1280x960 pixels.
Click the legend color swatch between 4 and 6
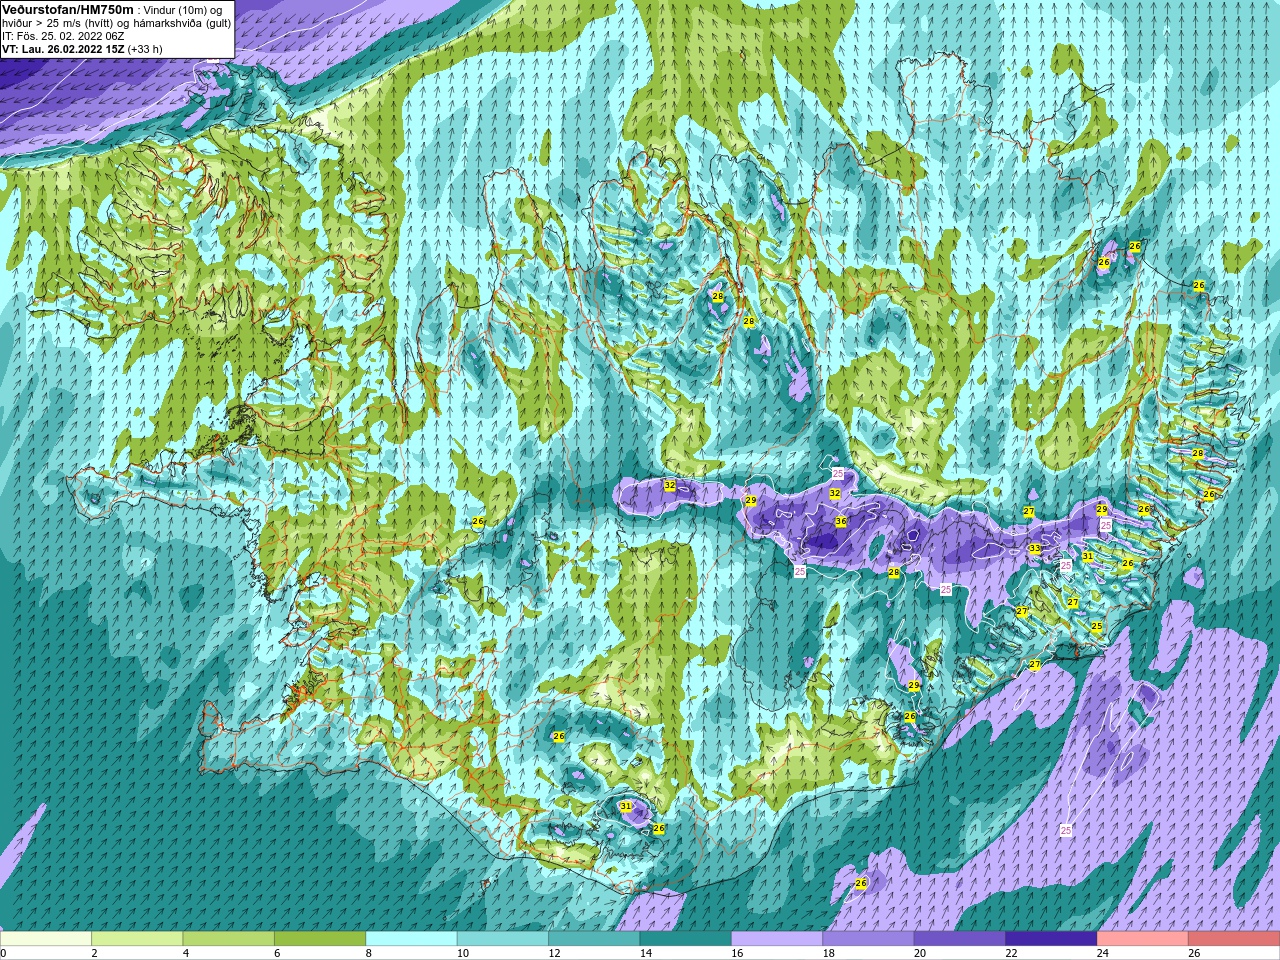[x=229, y=939]
